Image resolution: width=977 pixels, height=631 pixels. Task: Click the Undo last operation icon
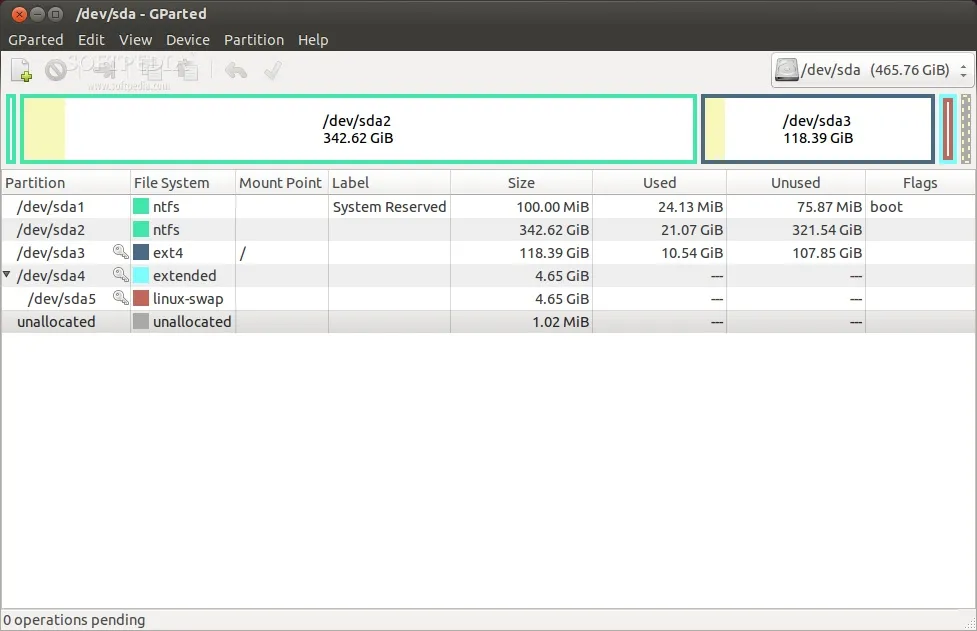pyautogui.click(x=236, y=70)
